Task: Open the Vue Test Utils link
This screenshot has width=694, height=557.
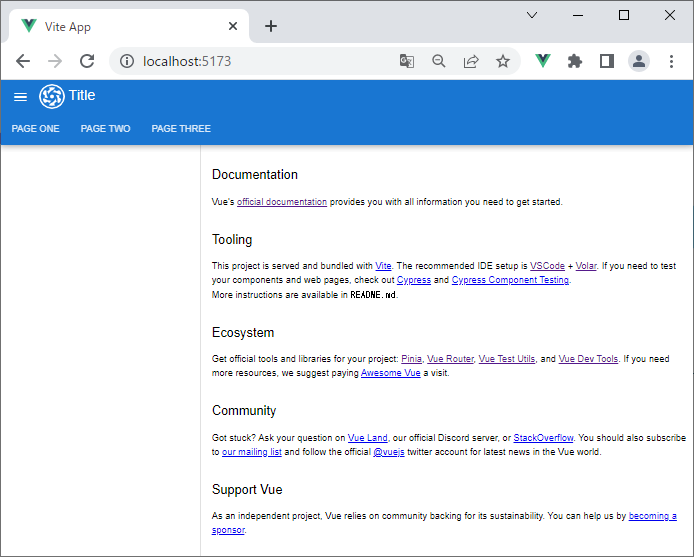Action: 507,359
